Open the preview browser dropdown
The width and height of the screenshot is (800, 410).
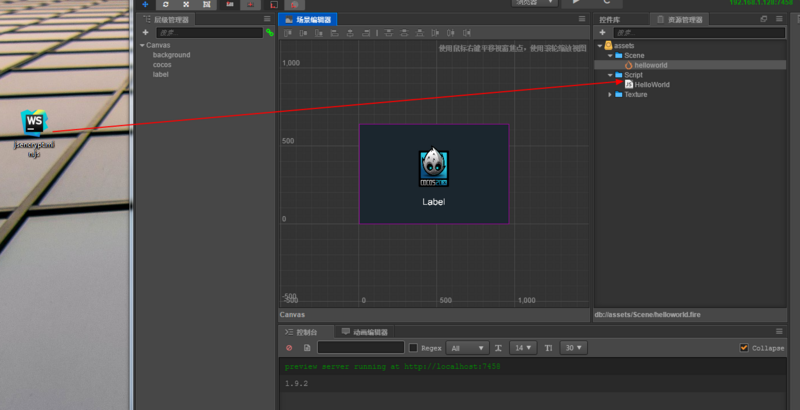[x=534, y=3]
